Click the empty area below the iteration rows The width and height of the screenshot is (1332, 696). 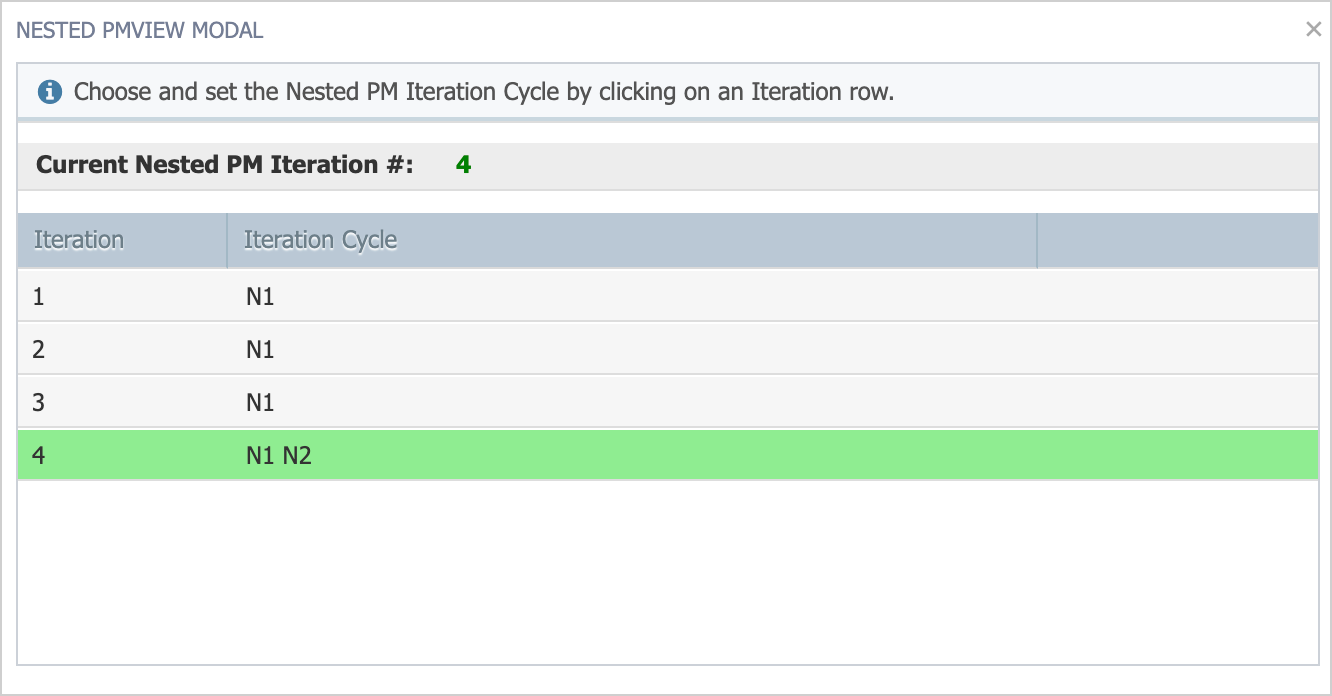(667, 570)
